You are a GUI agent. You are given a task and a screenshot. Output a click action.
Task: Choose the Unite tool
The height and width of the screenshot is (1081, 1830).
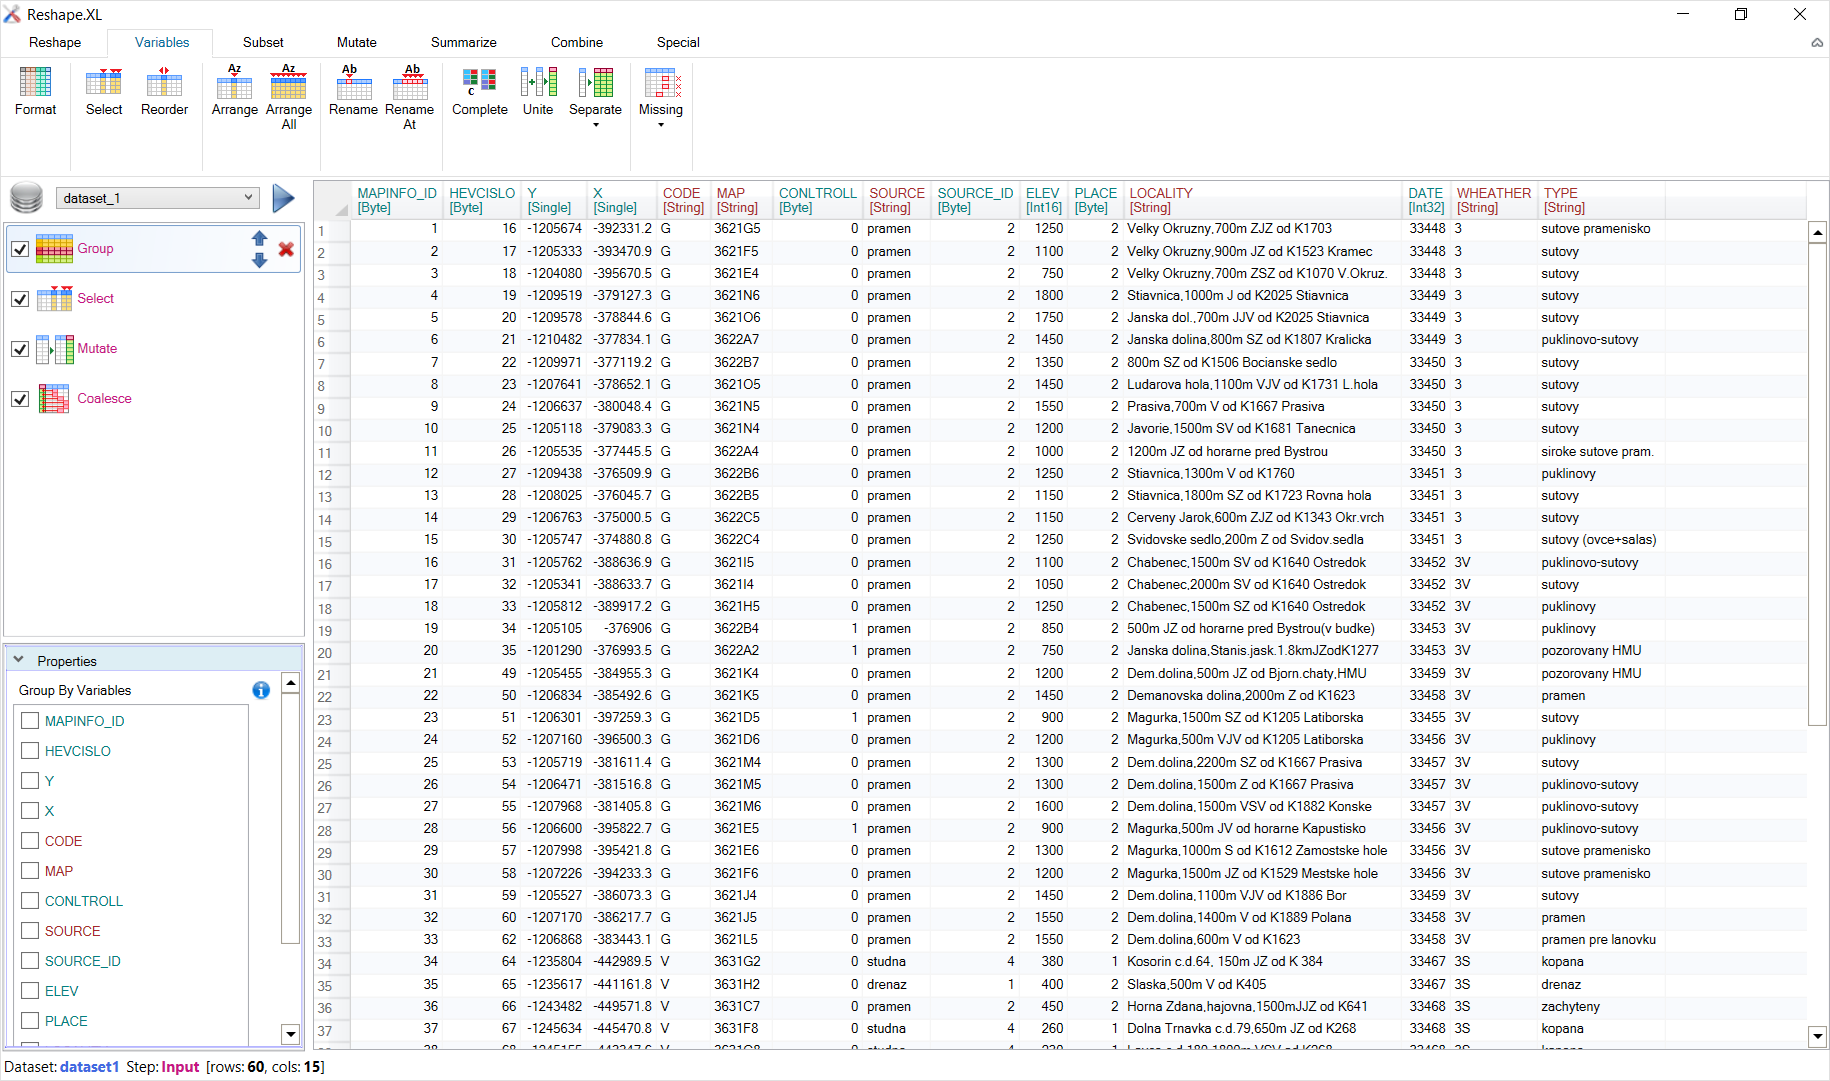coord(538,92)
